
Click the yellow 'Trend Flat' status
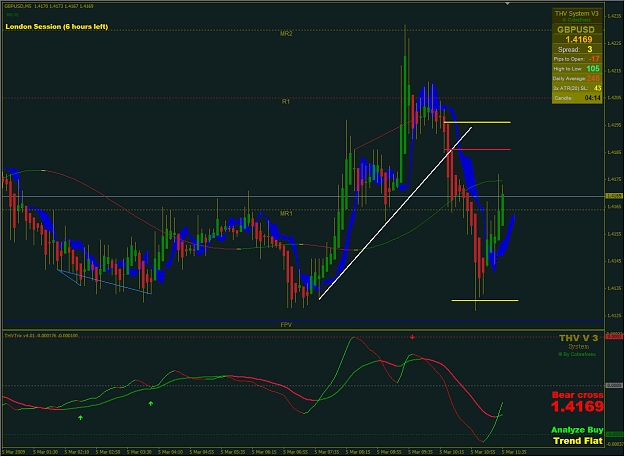click(578, 441)
